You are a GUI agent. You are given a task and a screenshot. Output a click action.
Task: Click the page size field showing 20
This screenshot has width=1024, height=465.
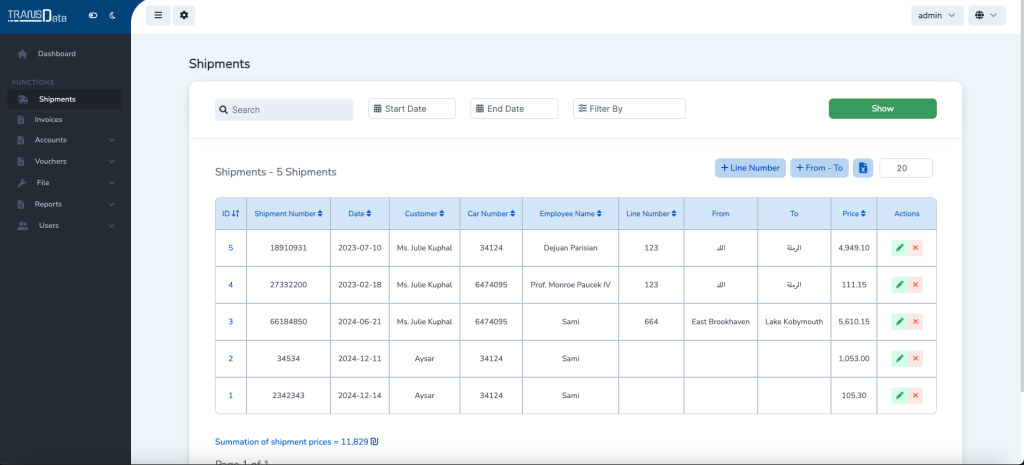(x=906, y=168)
